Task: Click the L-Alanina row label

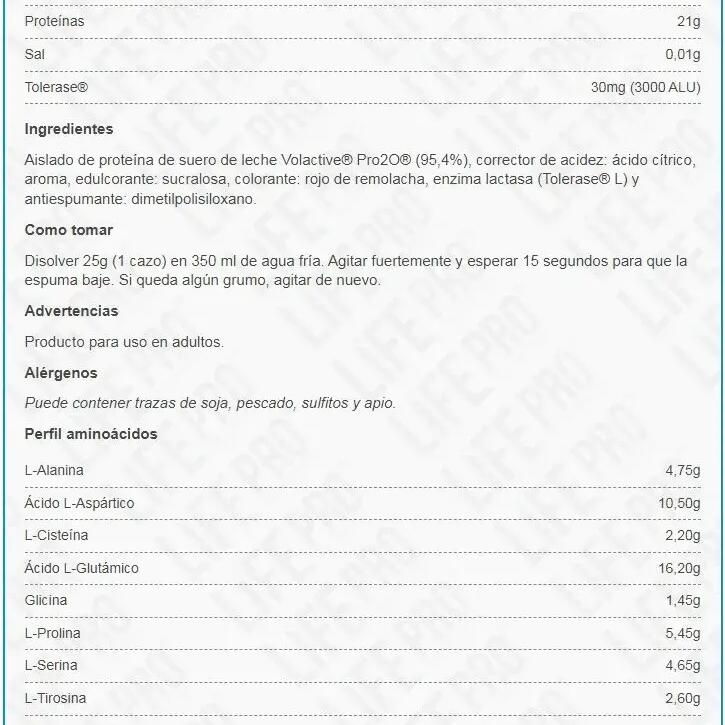Action: pos(54,470)
